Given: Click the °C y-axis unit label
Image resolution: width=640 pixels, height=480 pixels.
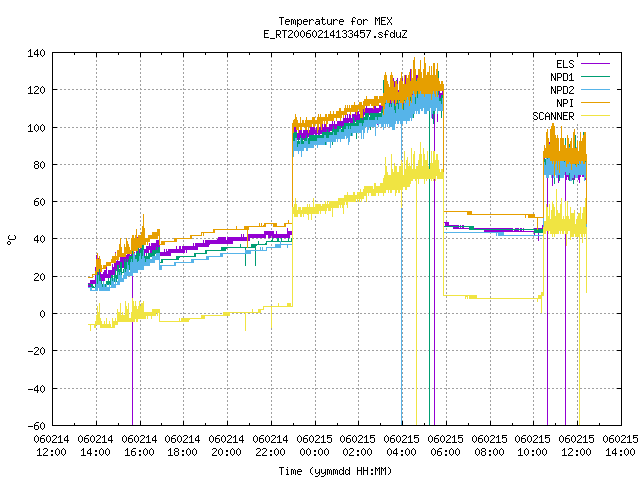Looking at the screenshot, I should coord(11,240).
